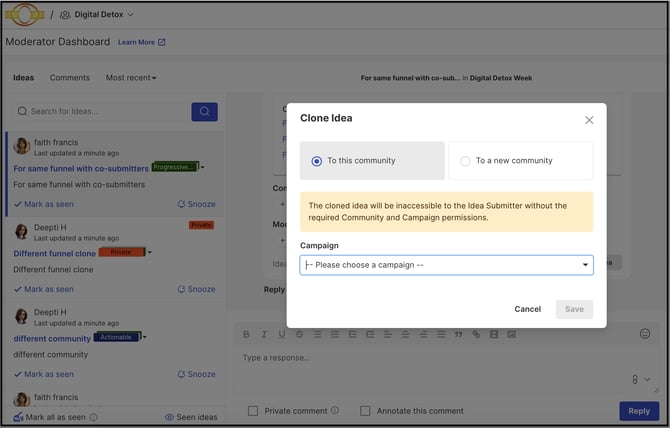This screenshot has height=428, width=670.
Task: Toggle italic formatting in the reply editor
Action: [x=264, y=334]
